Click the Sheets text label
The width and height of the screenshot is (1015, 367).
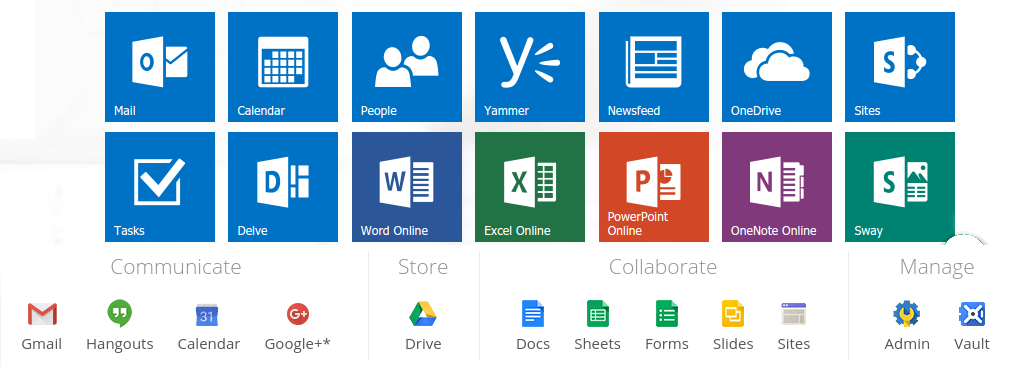pyautogui.click(x=597, y=344)
